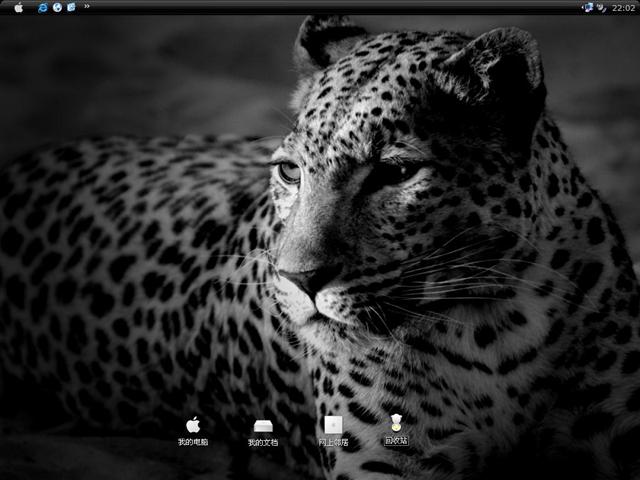The height and width of the screenshot is (480, 640).
Task: Click the tray icon left of the clock
Action: click(x=603, y=7)
